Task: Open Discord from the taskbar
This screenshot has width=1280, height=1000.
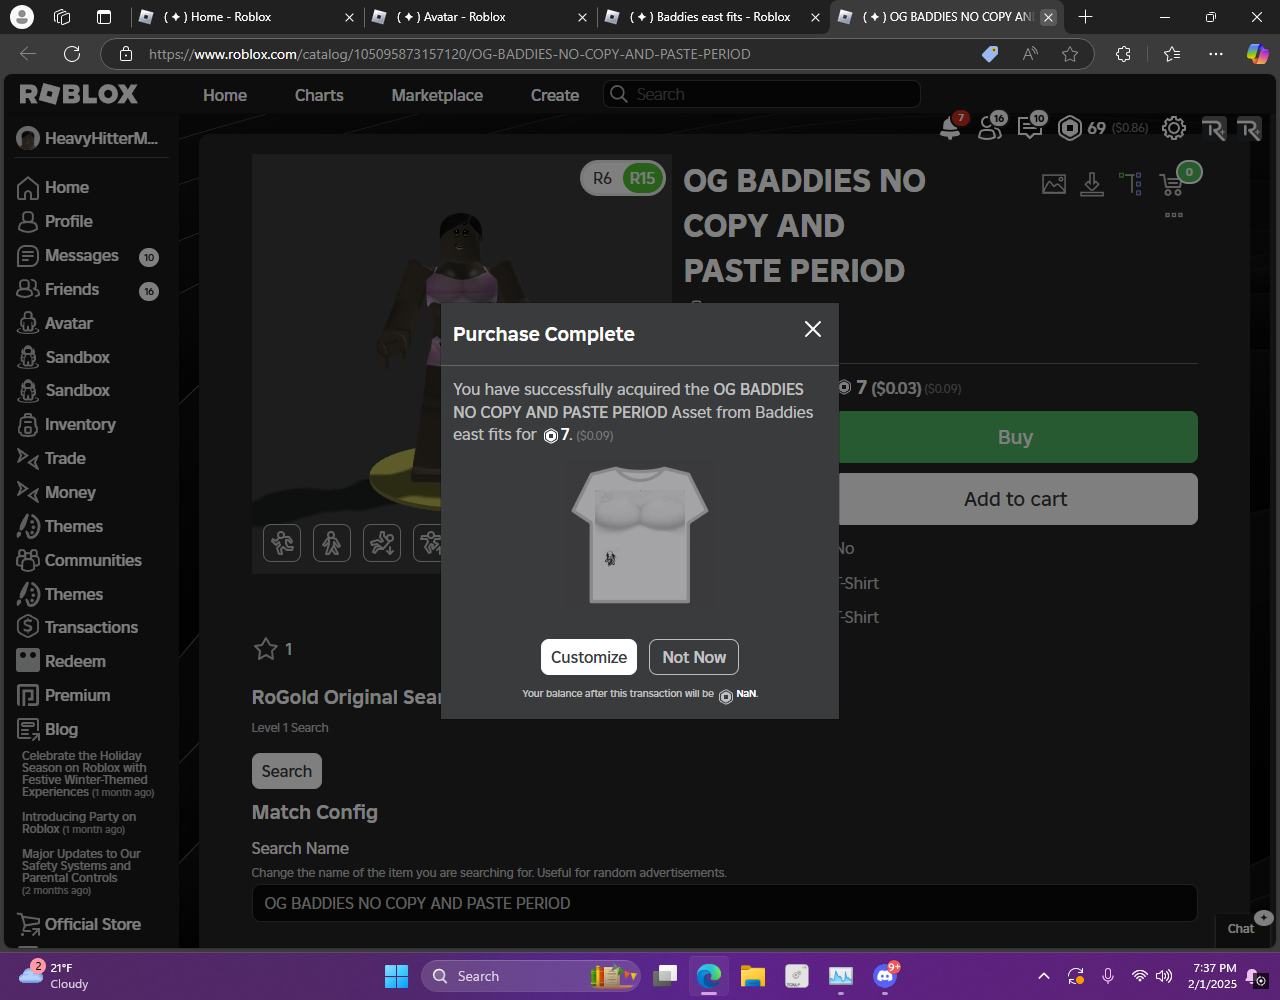Action: (x=885, y=976)
